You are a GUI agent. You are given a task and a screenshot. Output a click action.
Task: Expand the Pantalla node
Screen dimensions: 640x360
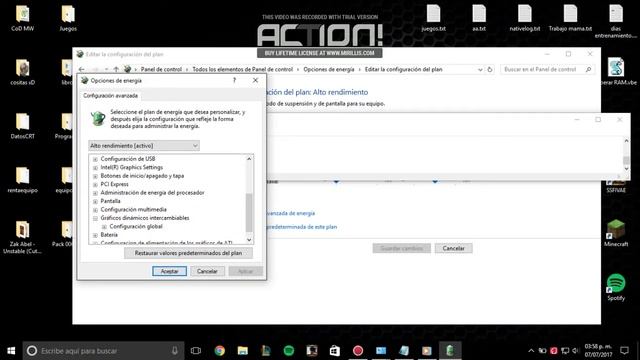[95, 202]
